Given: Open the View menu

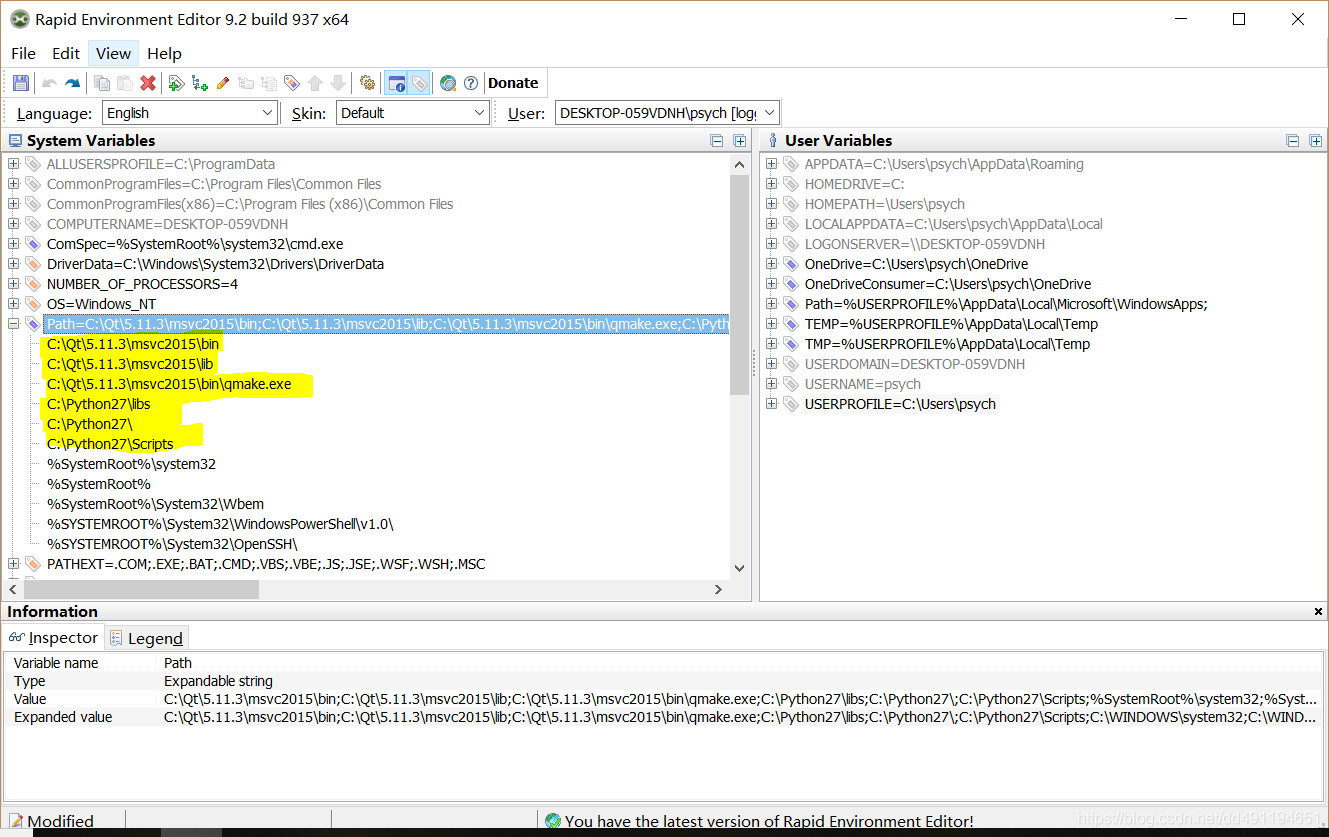Looking at the screenshot, I should click(113, 54).
